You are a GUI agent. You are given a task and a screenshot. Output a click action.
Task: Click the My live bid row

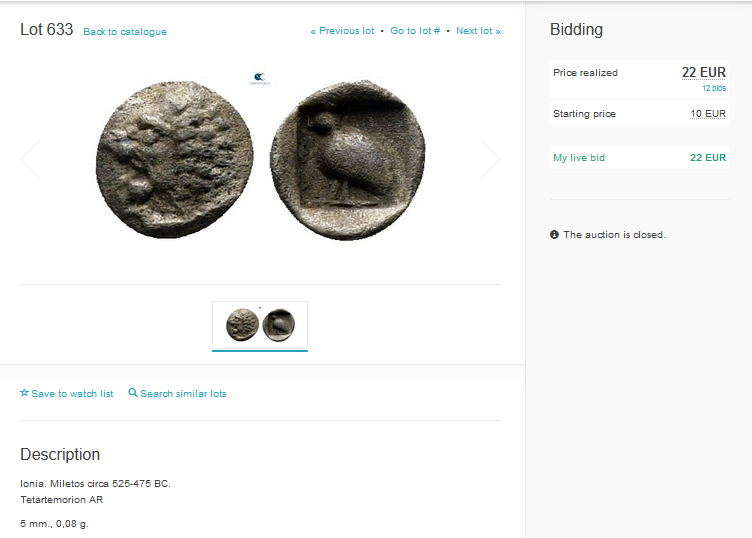639,157
